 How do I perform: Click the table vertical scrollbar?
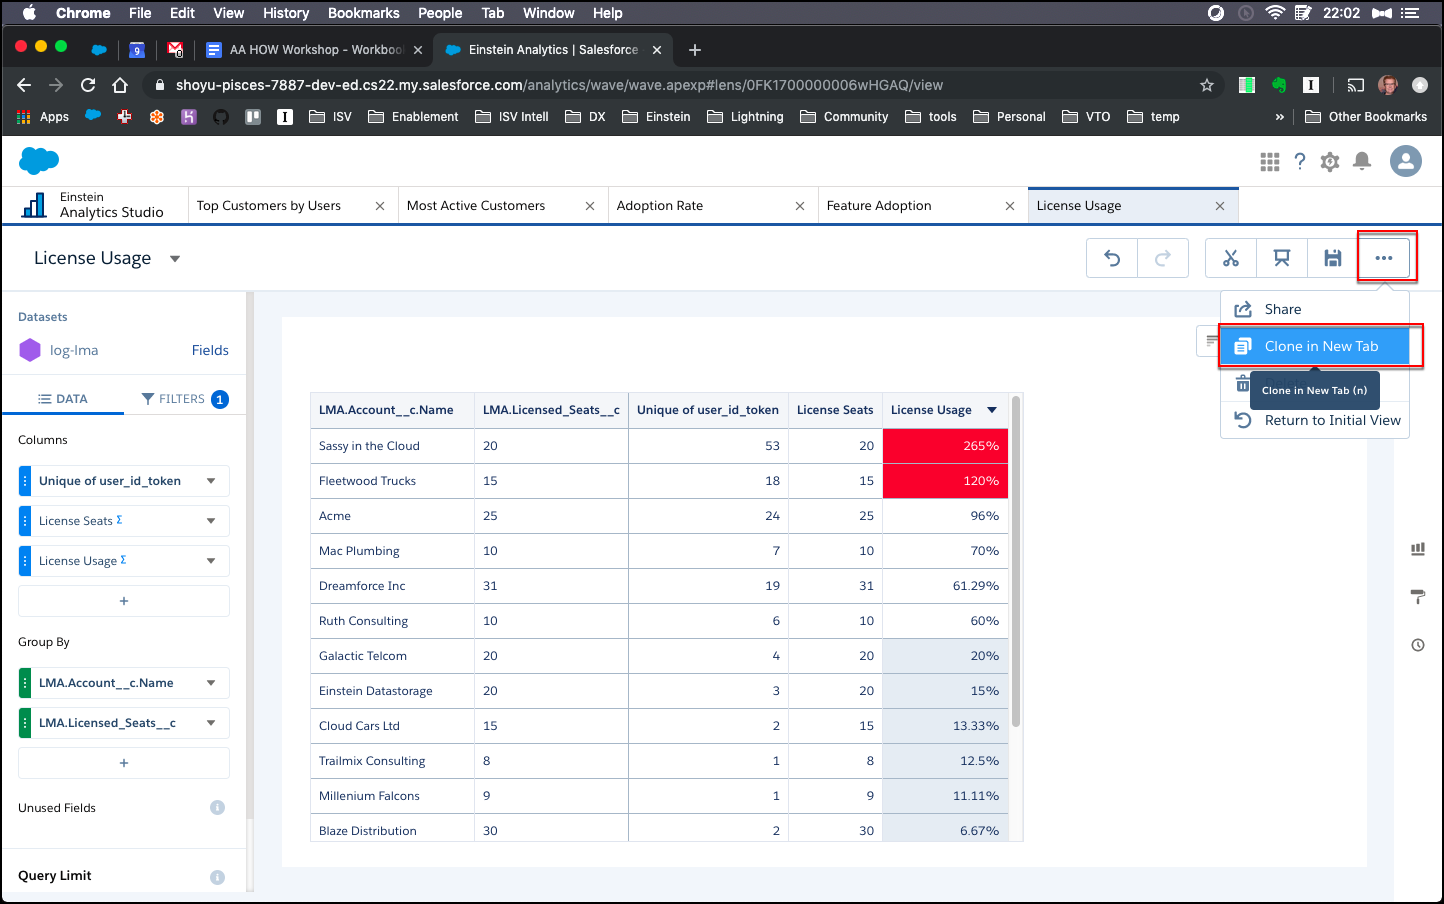point(1016,560)
